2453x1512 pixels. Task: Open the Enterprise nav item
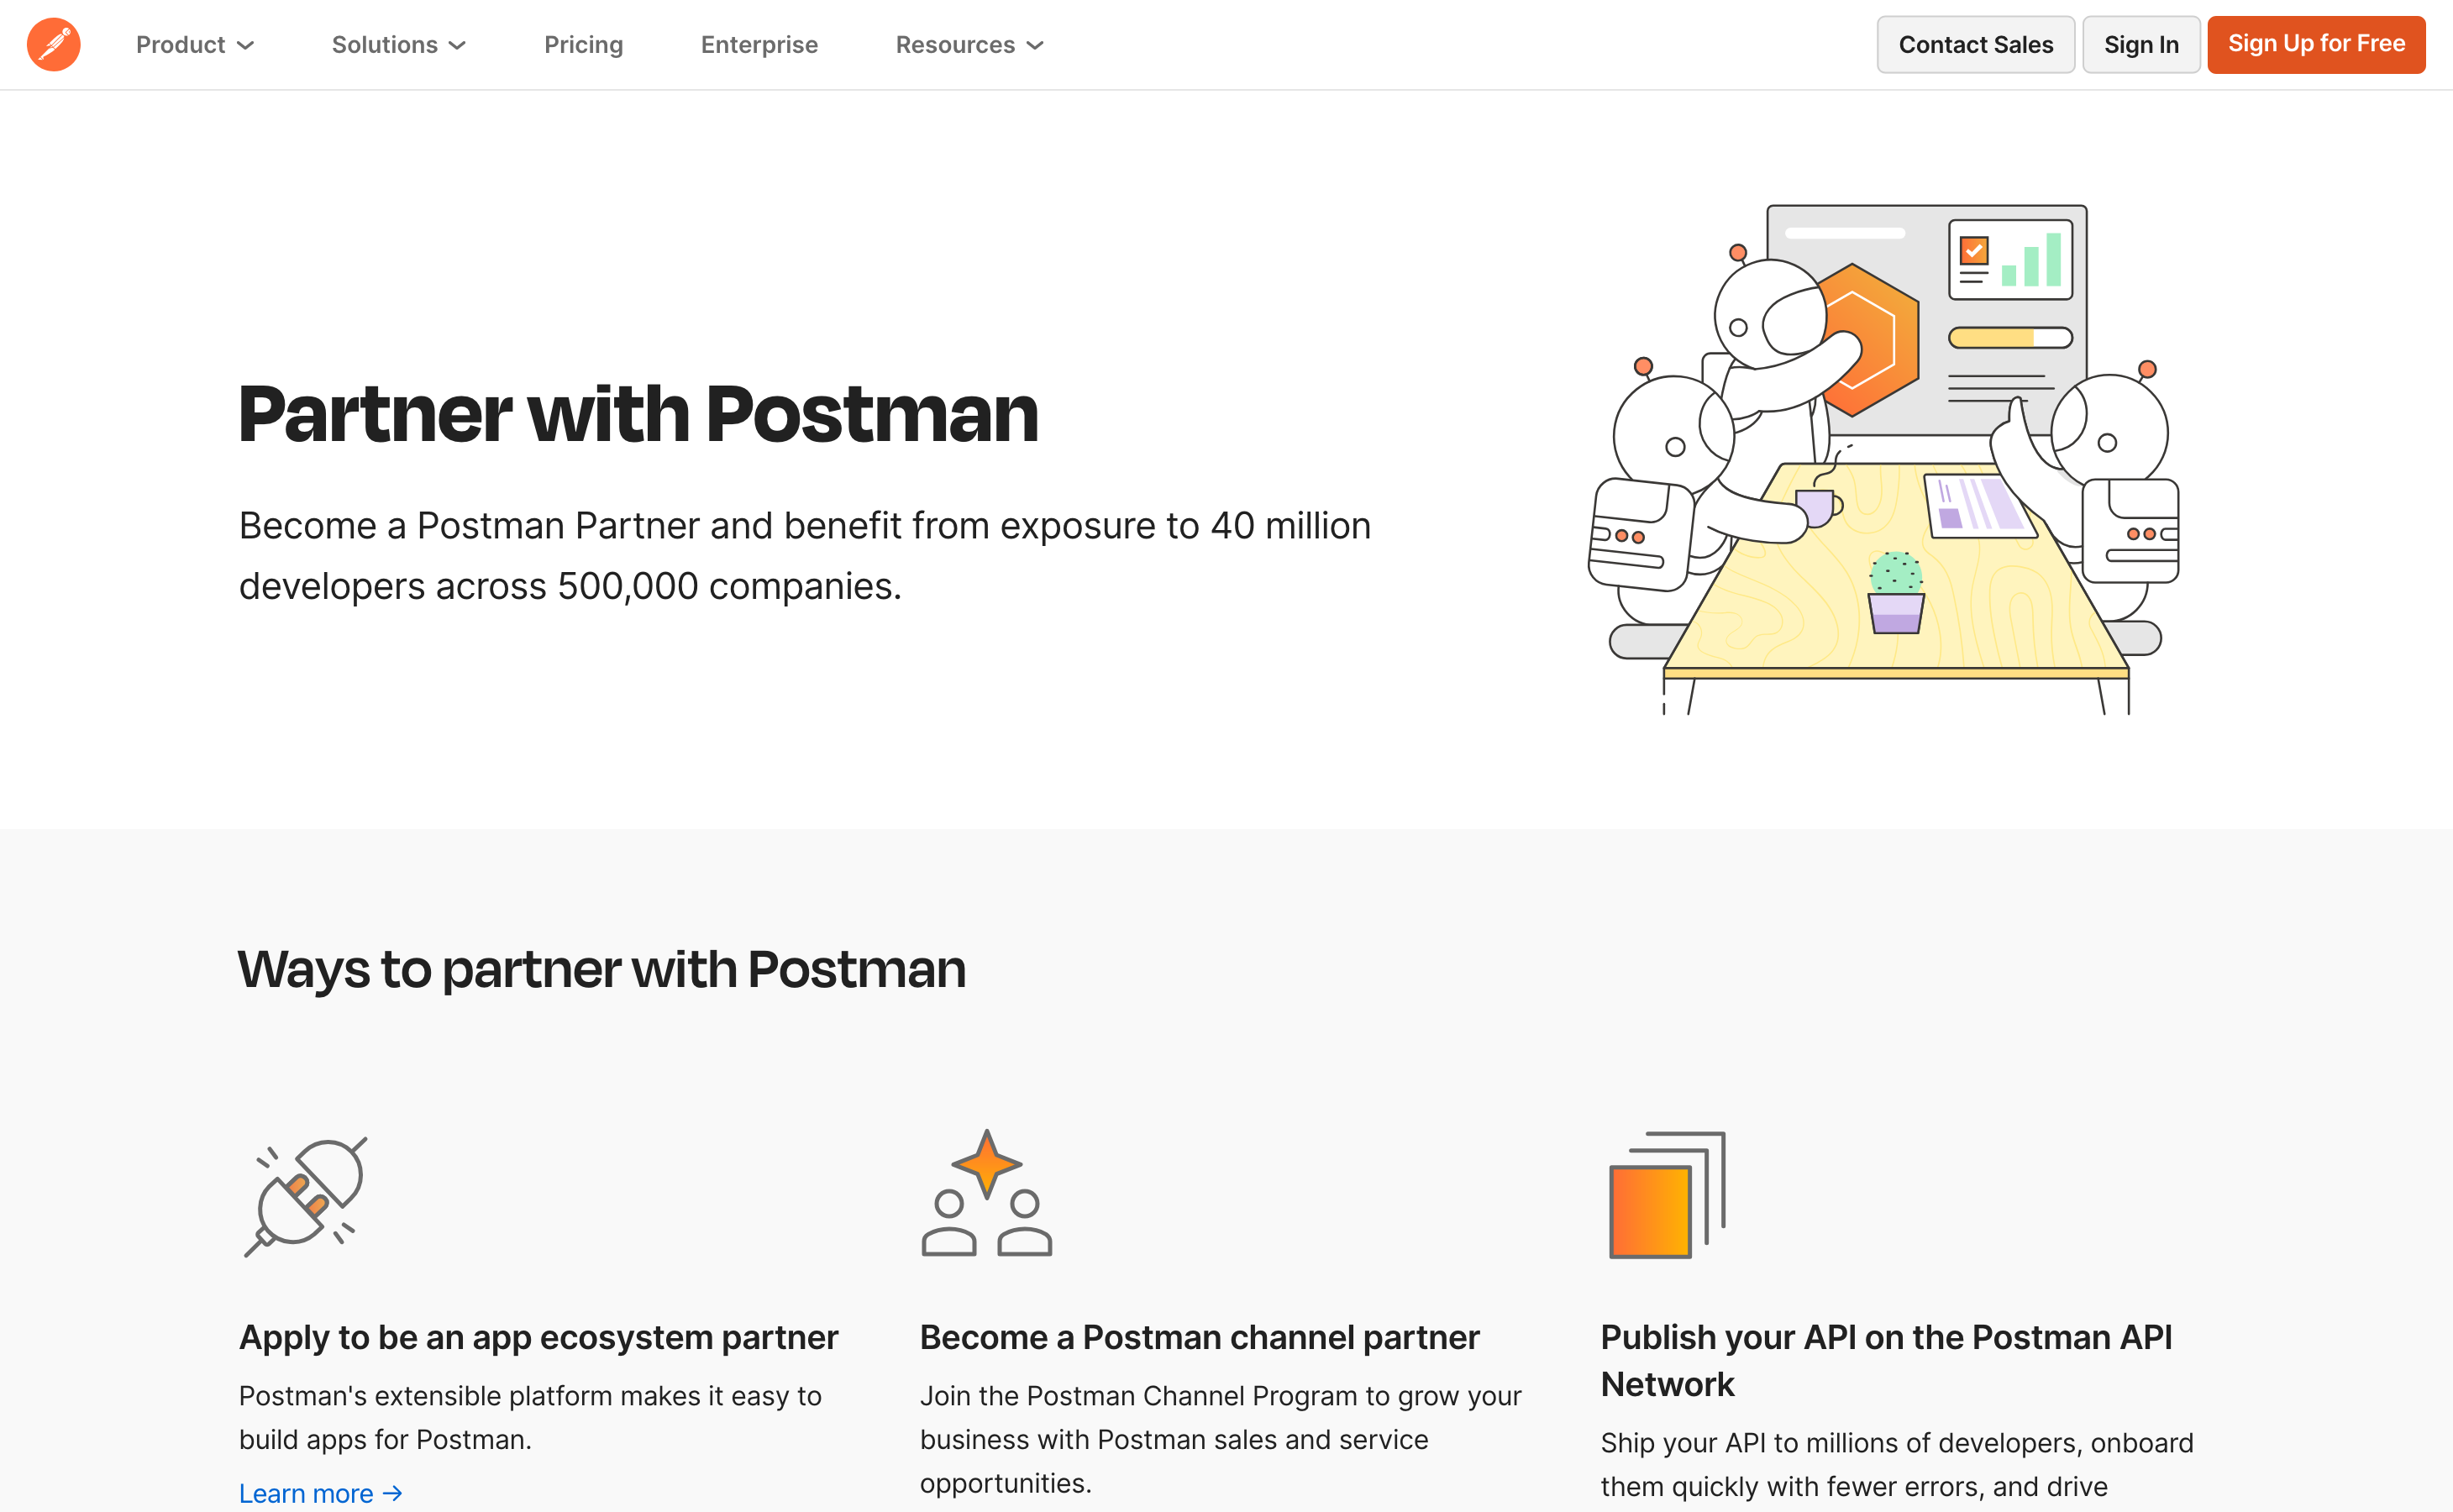tap(759, 45)
